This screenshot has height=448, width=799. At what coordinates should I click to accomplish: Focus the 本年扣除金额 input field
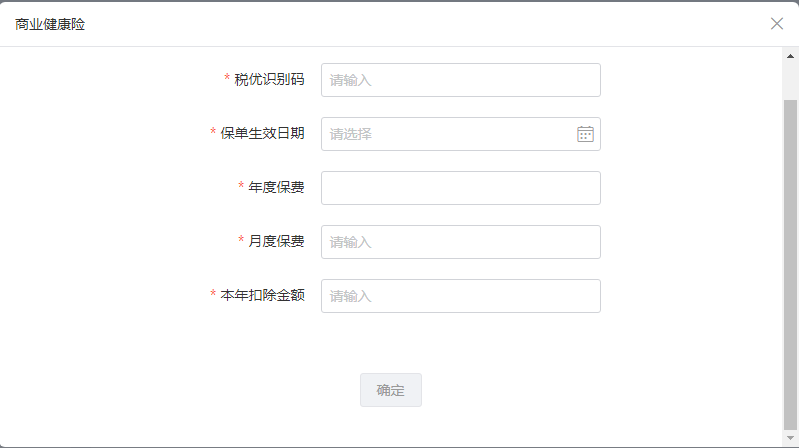461,296
